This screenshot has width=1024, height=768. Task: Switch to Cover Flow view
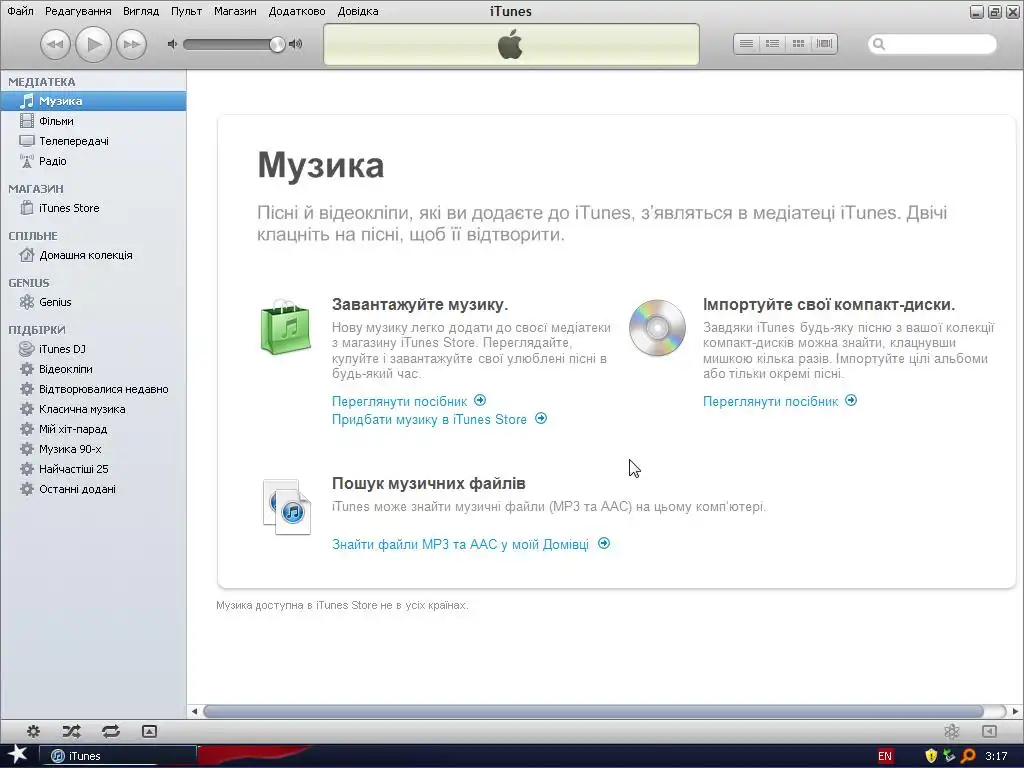pos(824,44)
